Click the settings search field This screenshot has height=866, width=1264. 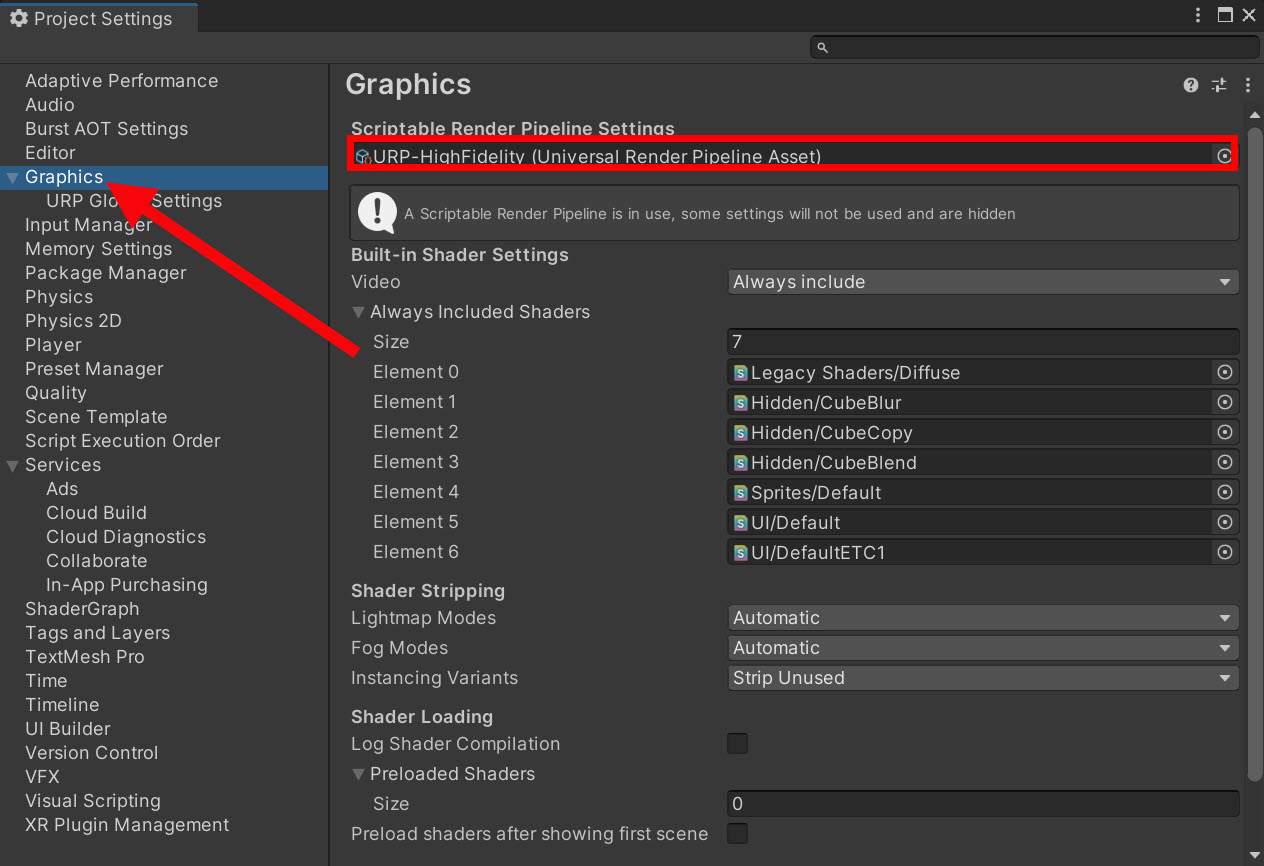click(x=1035, y=47)
